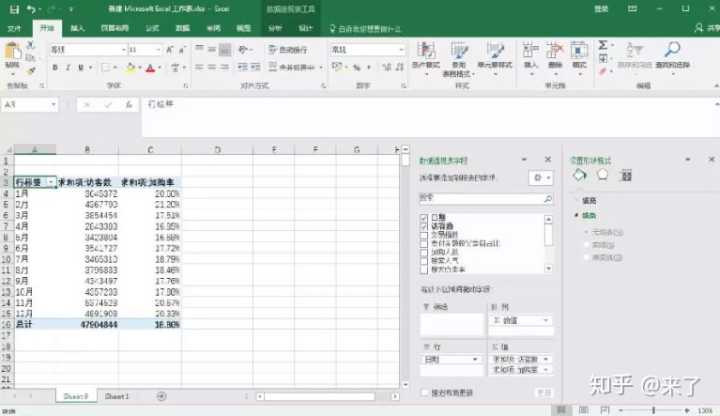Click the gear tools icon in PivotTable fields pane

click(x=539, y=177)
